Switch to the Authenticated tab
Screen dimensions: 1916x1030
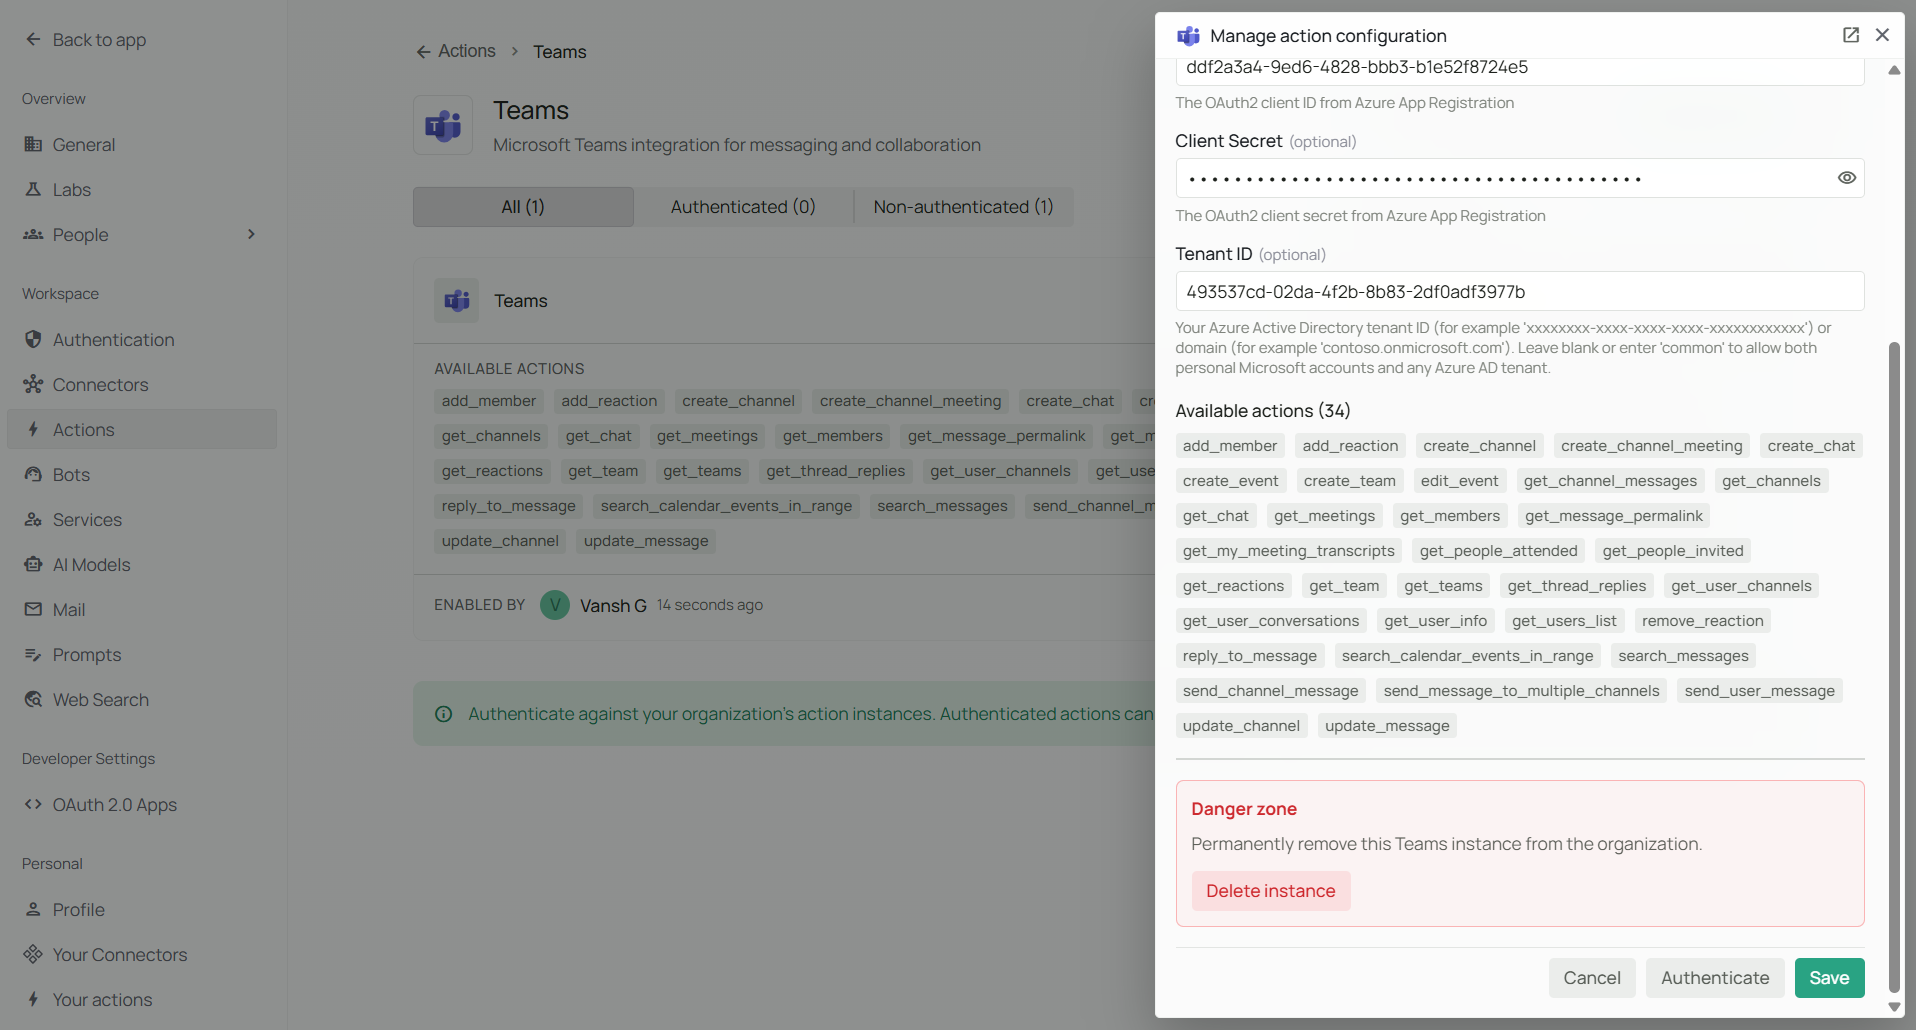tap(743, 206)
